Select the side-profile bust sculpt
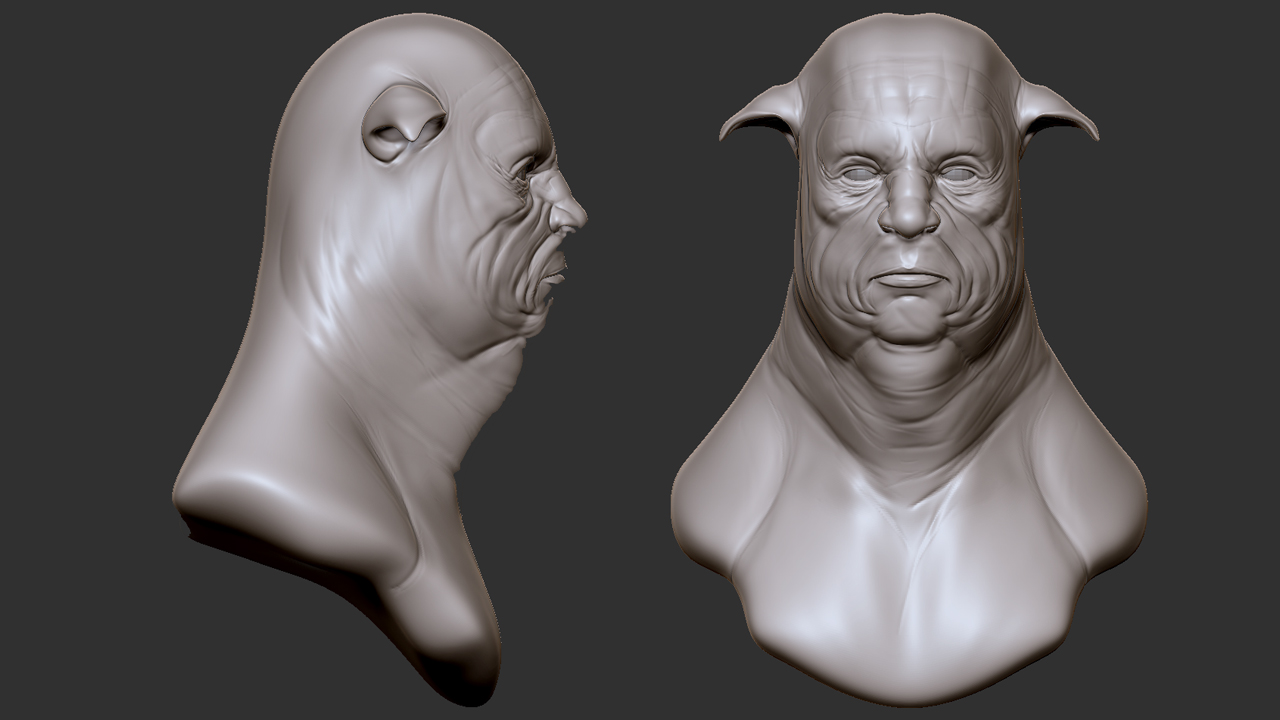The width and height of the screenshot is (1280, 720). [380, 360]
